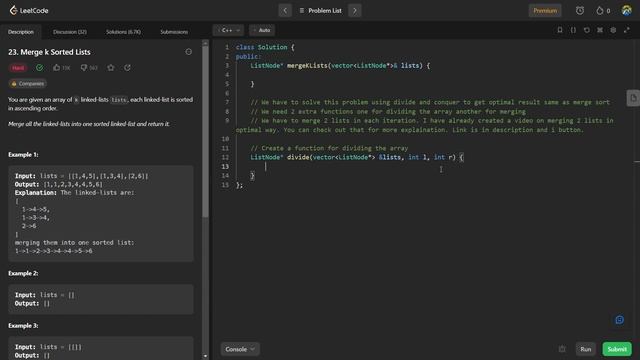Open the blue chat assistant icon
Viewport: 640px width, 360px height.
point(619,320)
